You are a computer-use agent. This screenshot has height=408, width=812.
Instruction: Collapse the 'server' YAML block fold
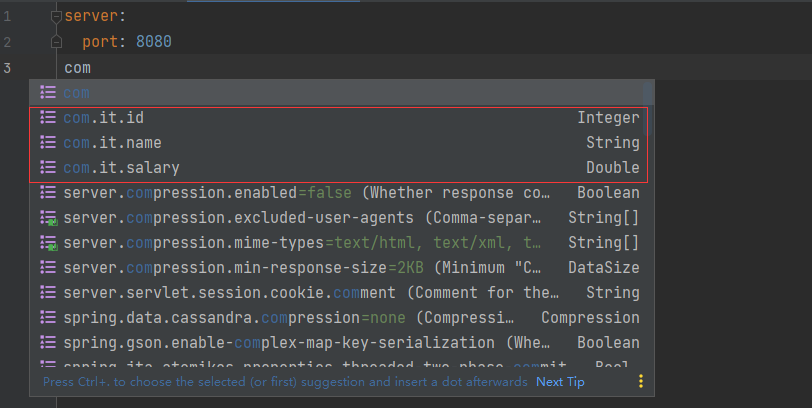coord(56,17)
